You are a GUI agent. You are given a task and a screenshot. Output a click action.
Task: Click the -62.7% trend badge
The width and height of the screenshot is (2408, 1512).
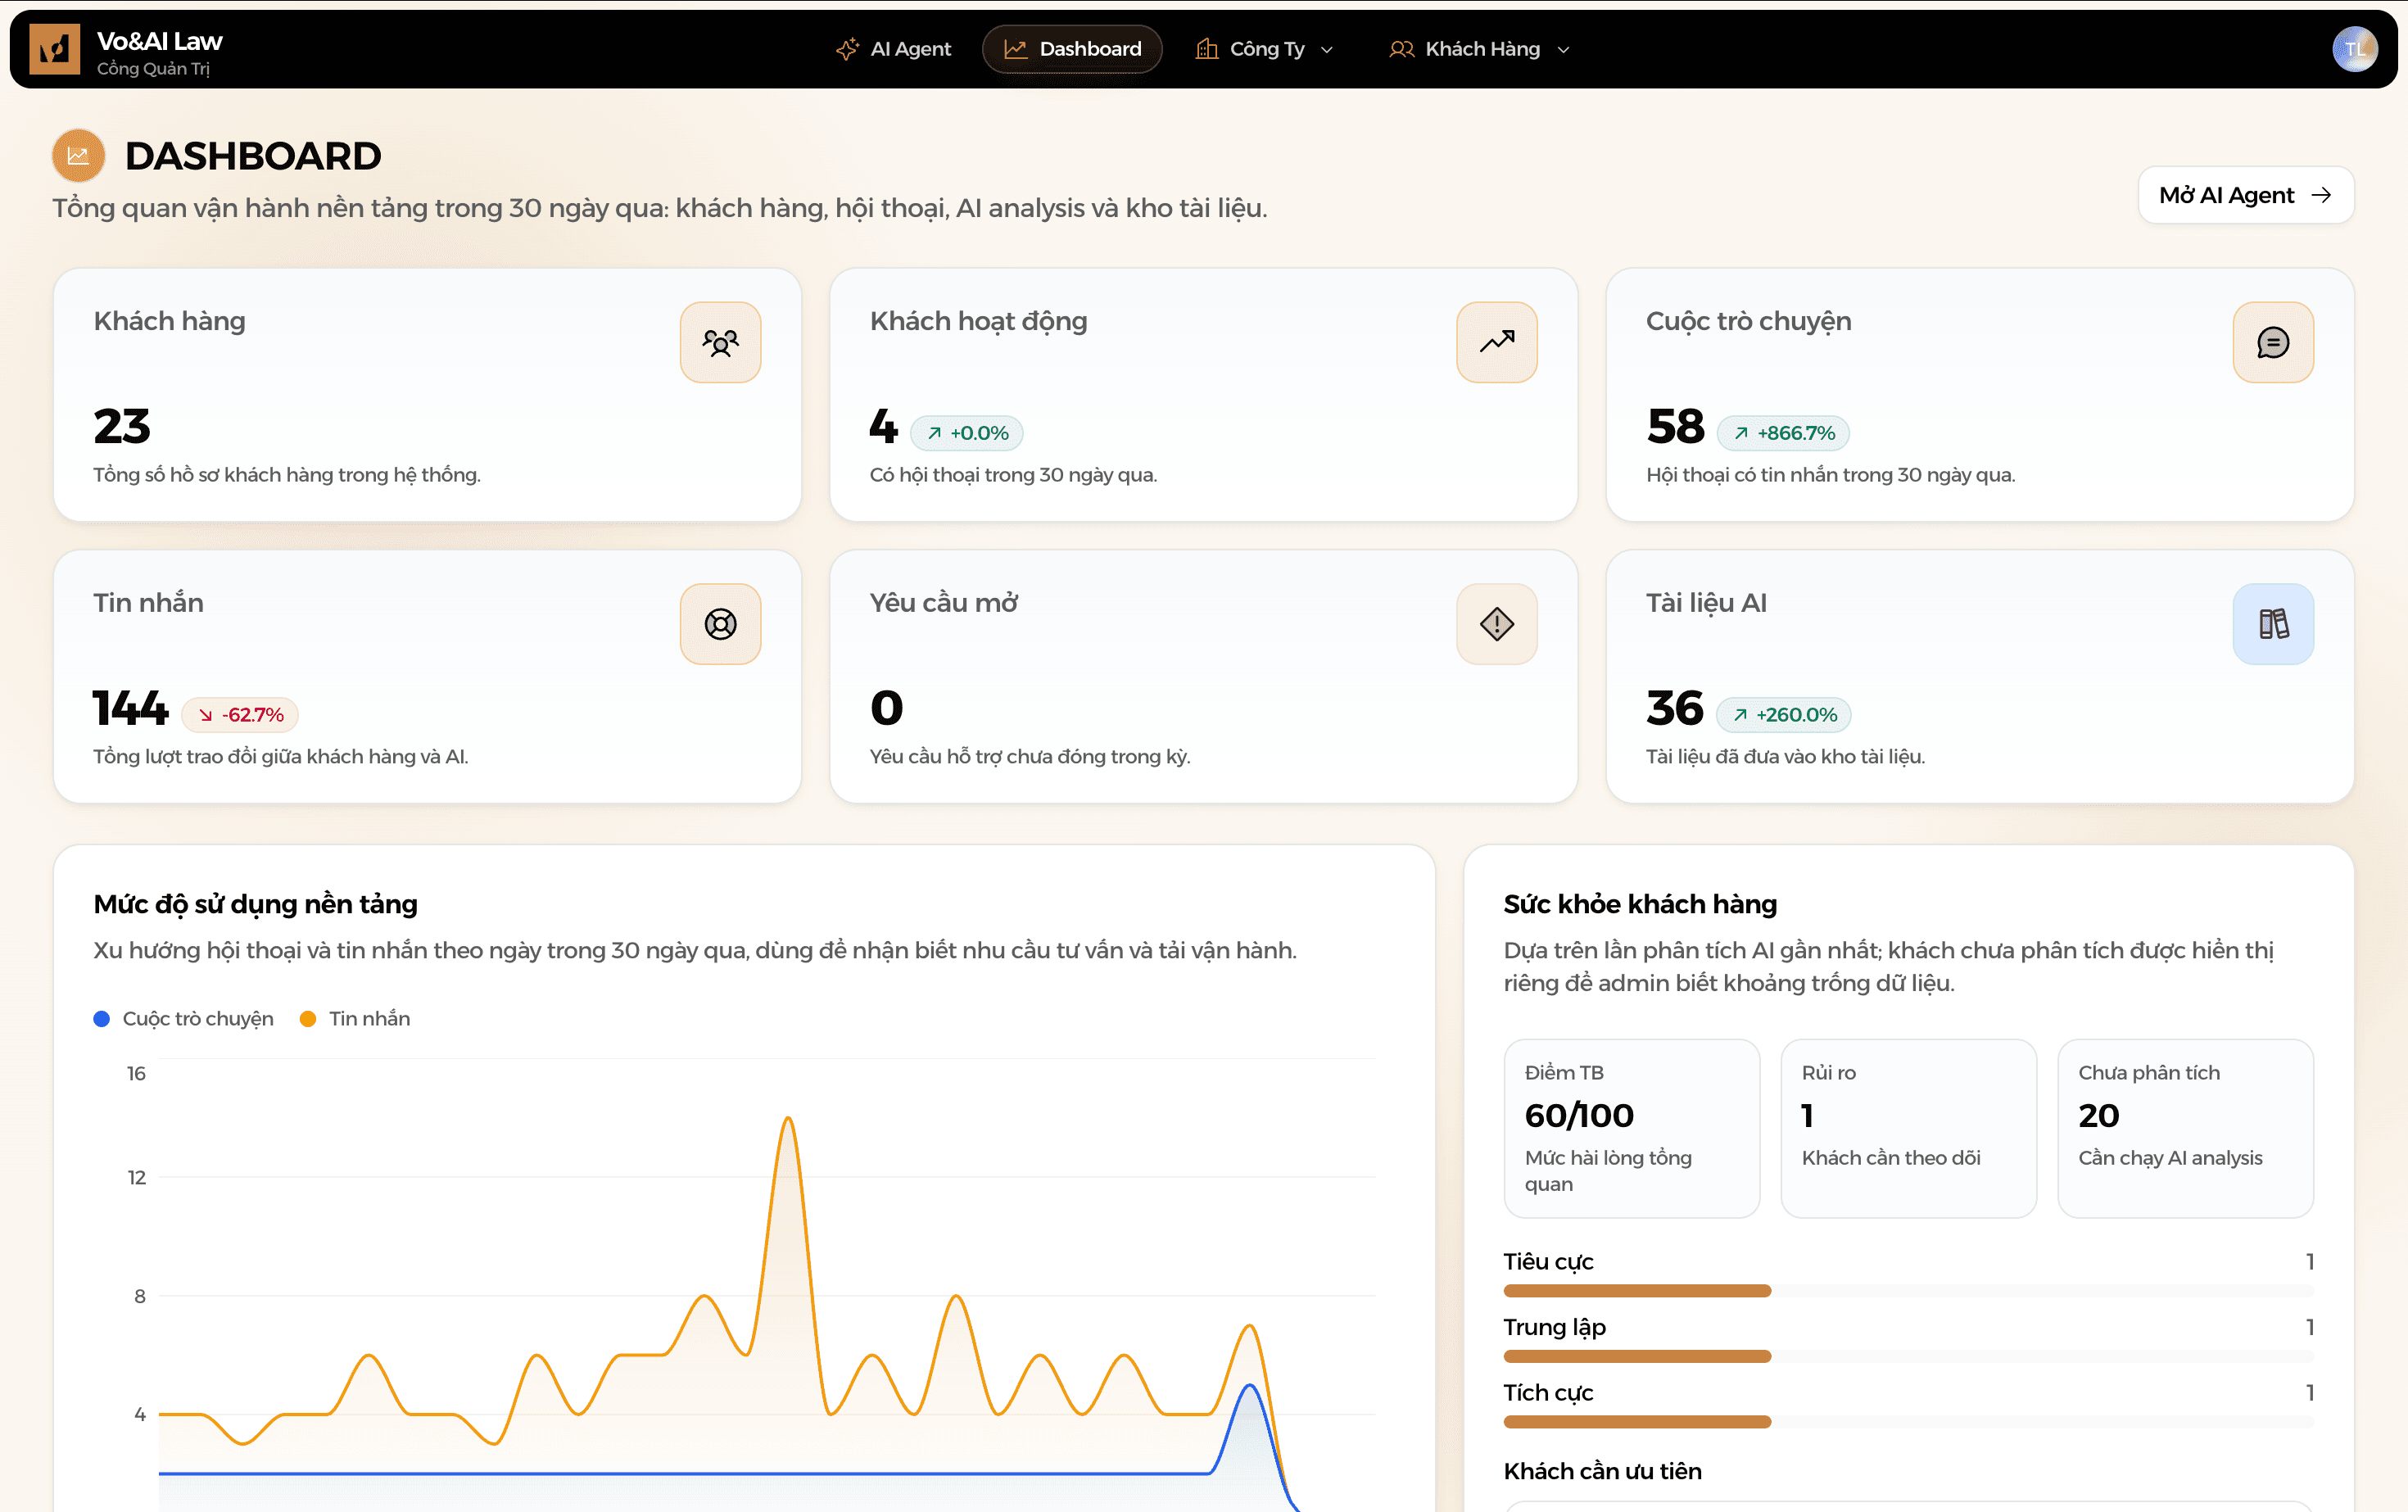click(x=240, y=715)
